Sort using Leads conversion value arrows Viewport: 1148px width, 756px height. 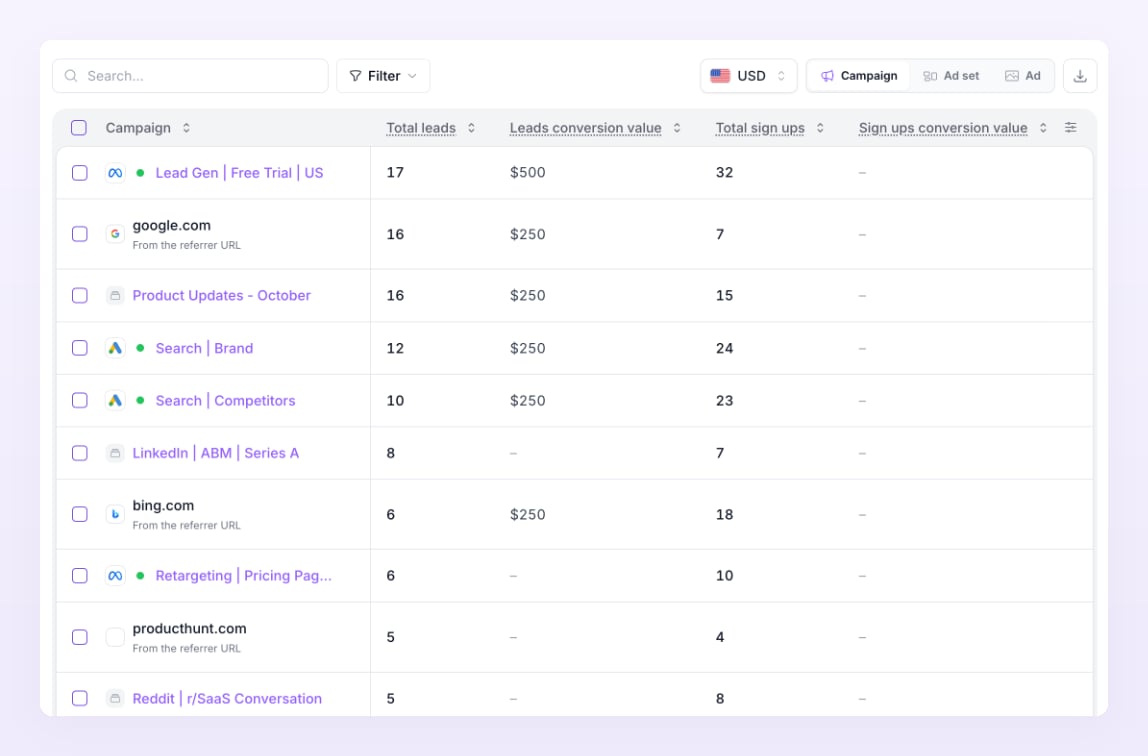677,128
